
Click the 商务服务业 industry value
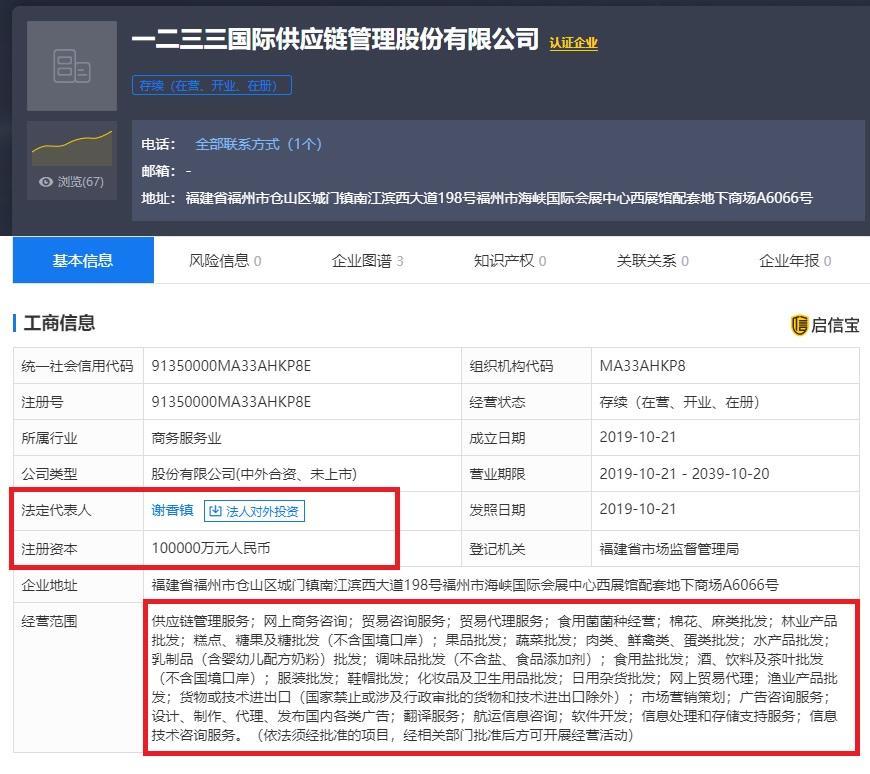pos(186,438)
